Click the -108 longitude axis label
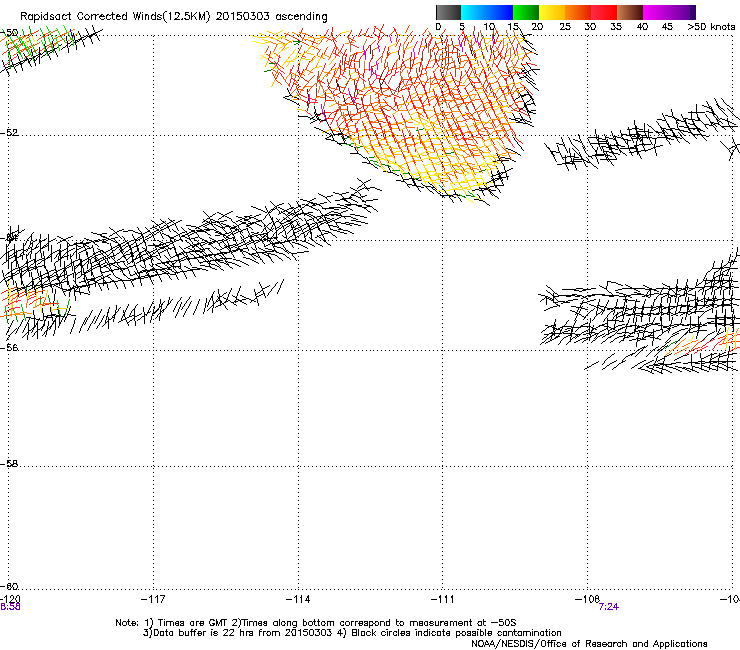Screen dimensions: 740x650 pyautogui.click(x=587, y=599)
